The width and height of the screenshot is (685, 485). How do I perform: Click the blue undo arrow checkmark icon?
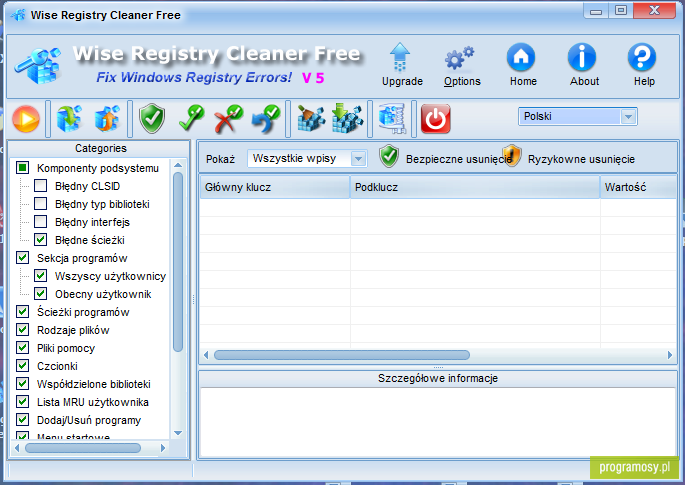point(266,118)
